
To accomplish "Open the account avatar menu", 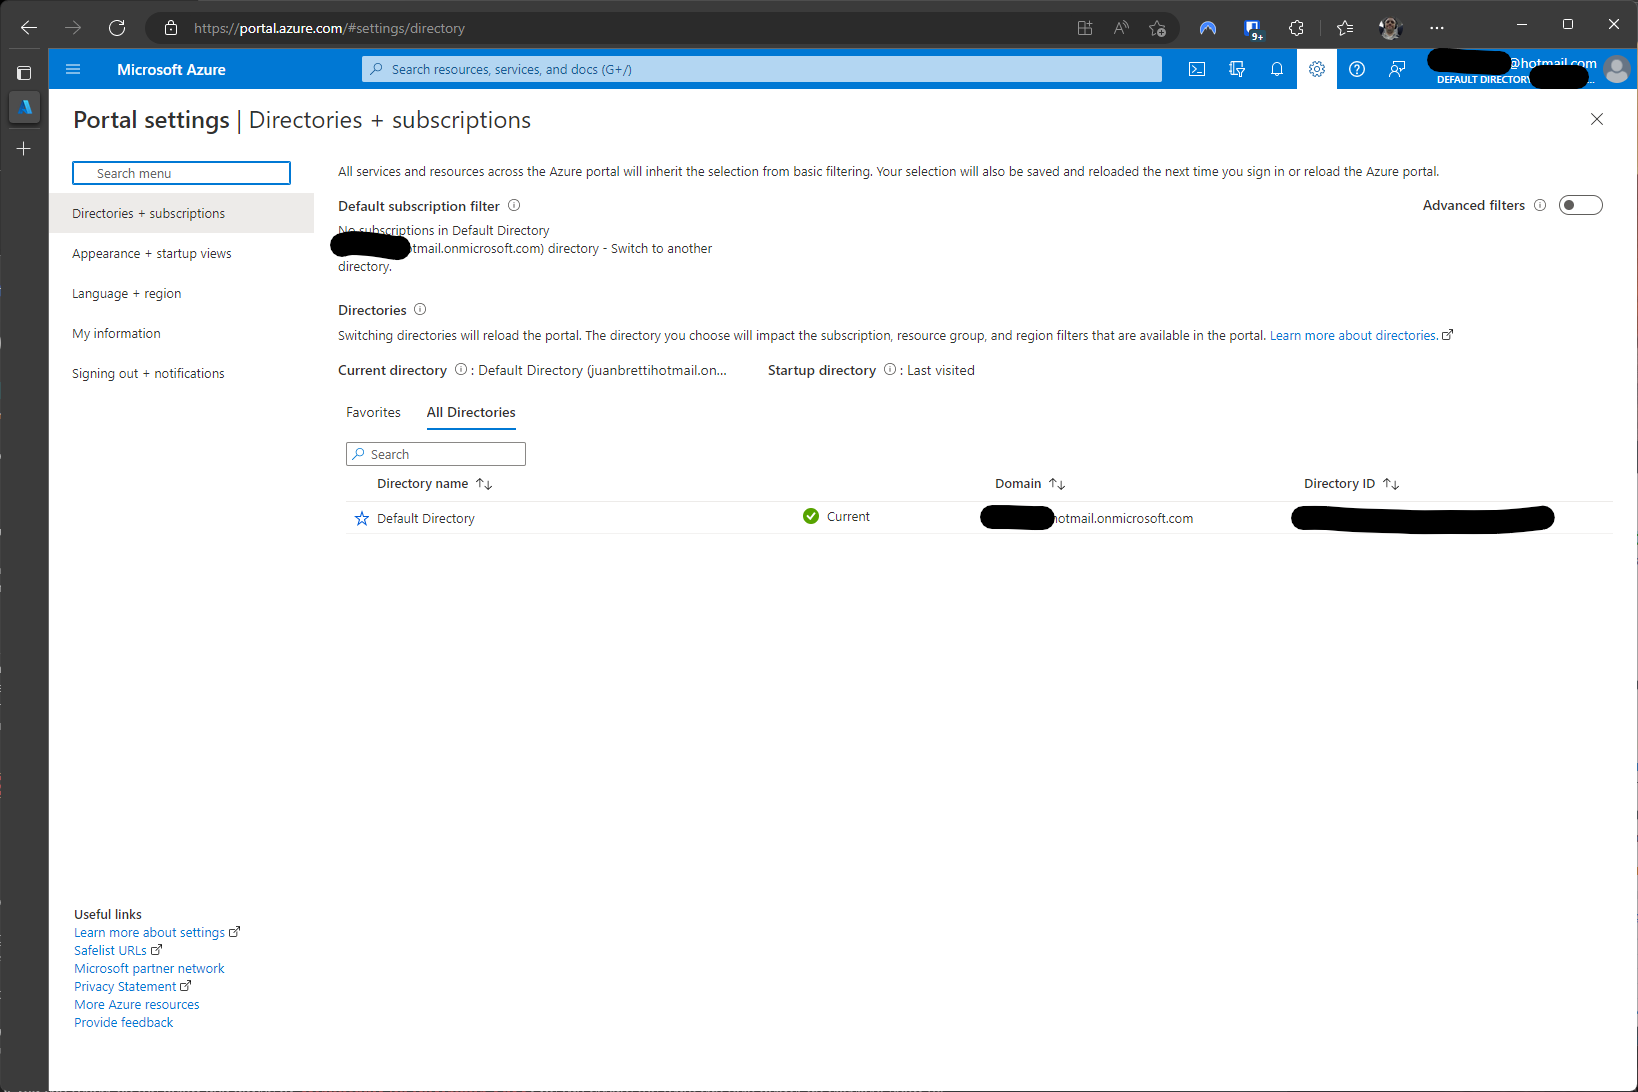I will click(1617, 69).
